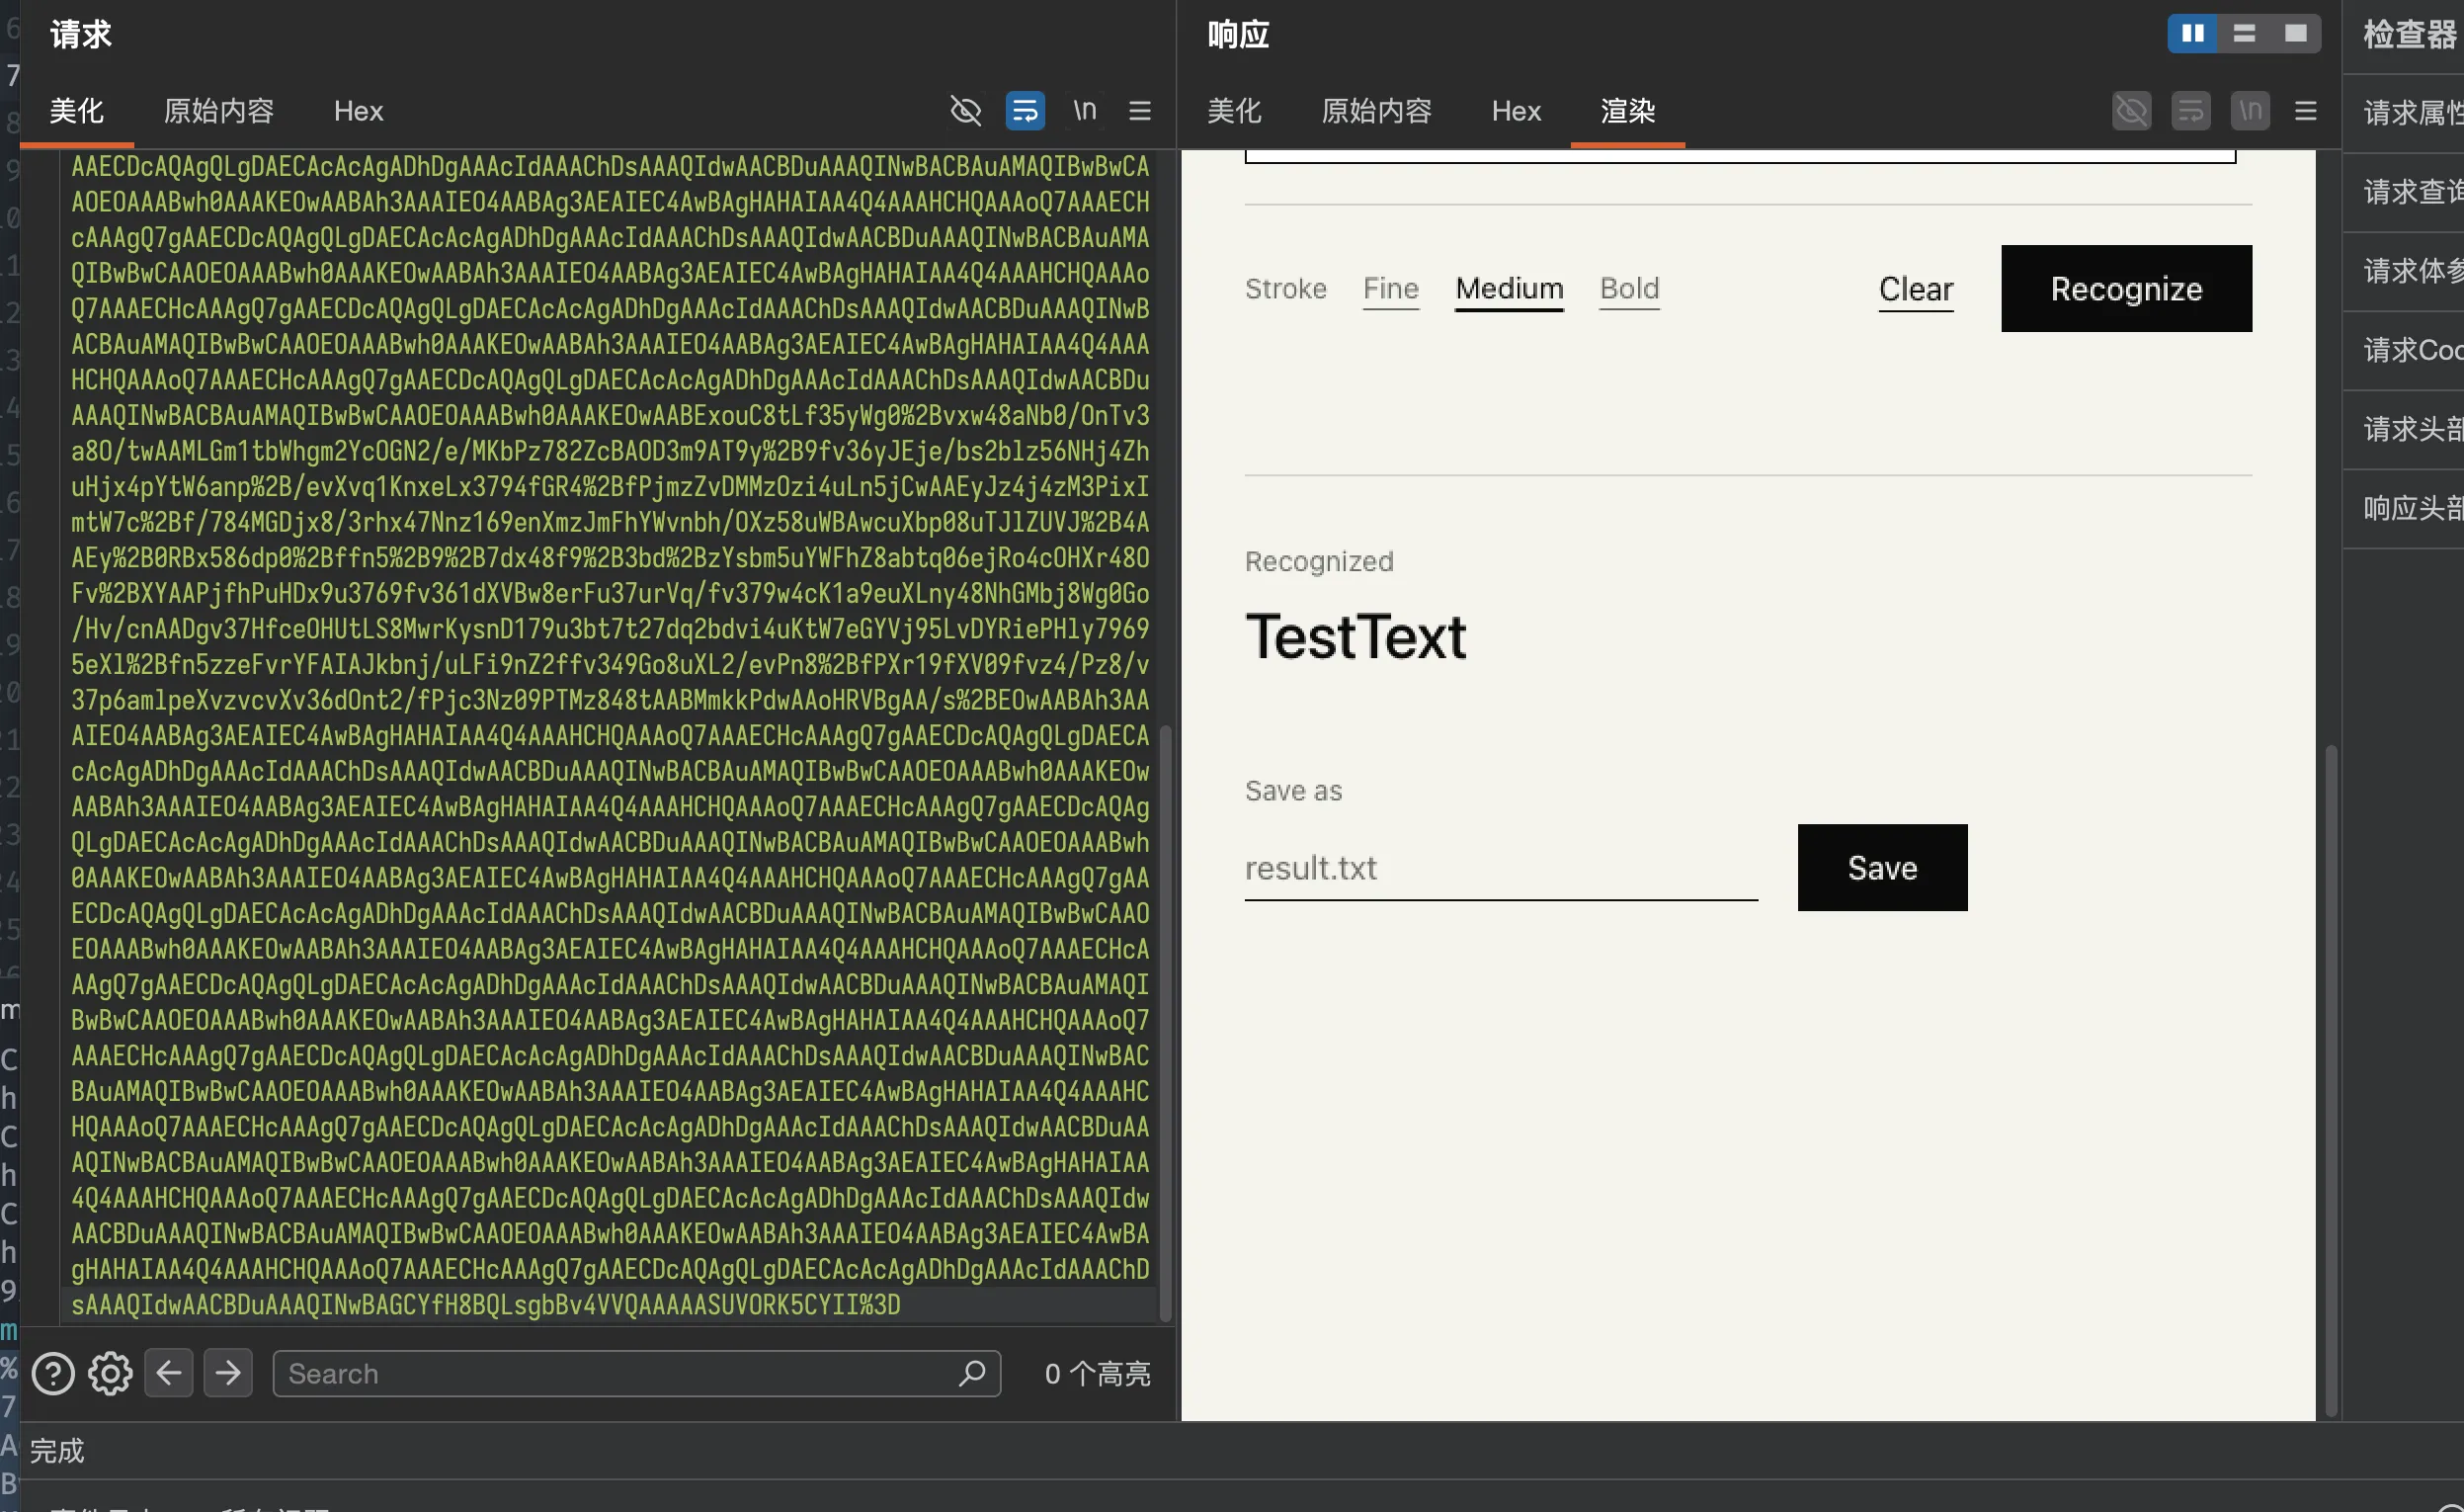Expand the 请求头部 inspector section
This screenshot has height=1512, width=2464.
click(x=2410, y=429)
